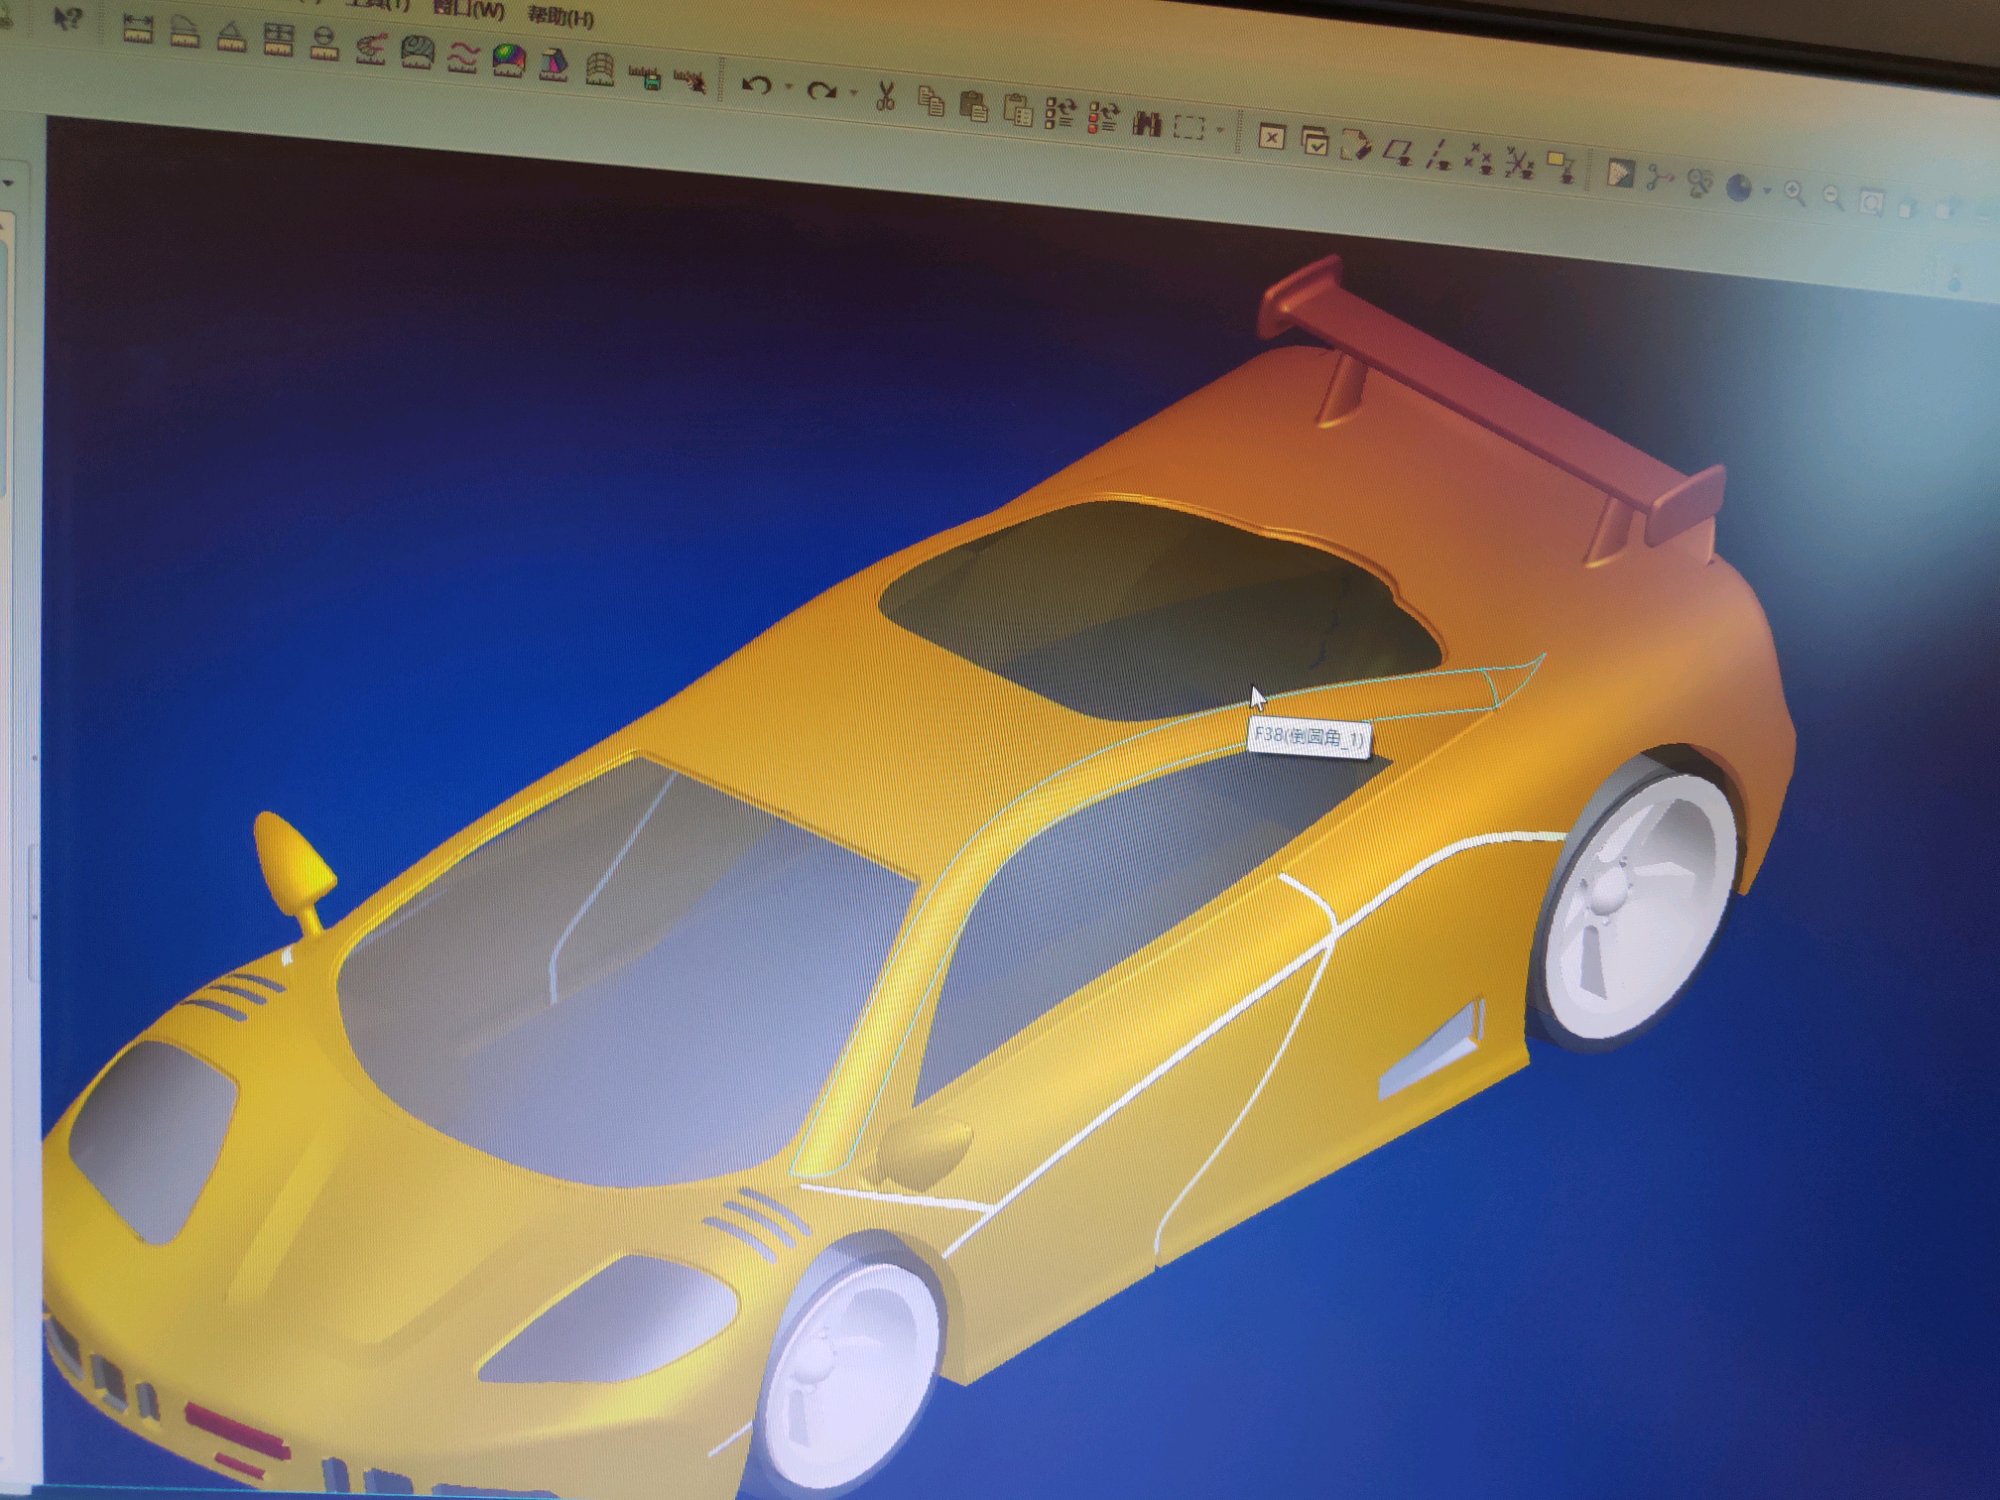Toggle datum axis display
2000x1500 pixels.
(x=1438, y=156)
